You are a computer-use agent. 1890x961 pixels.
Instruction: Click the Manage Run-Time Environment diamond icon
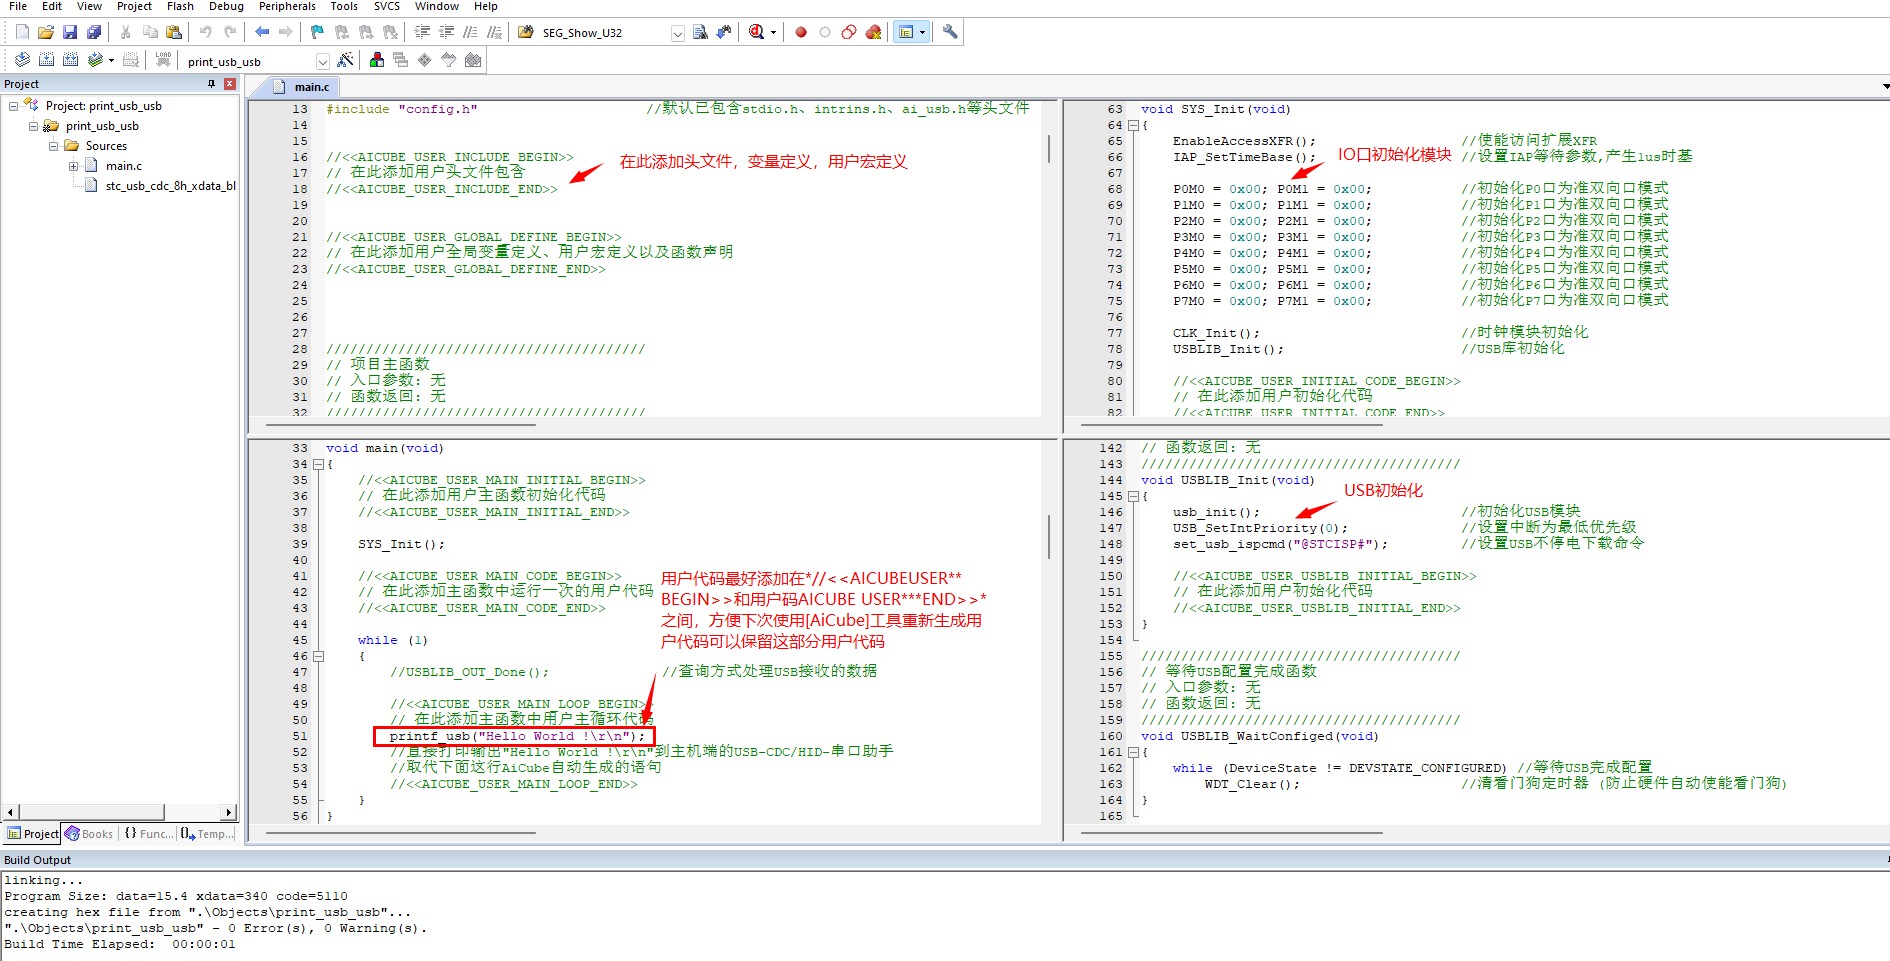(x=425, y=60)
